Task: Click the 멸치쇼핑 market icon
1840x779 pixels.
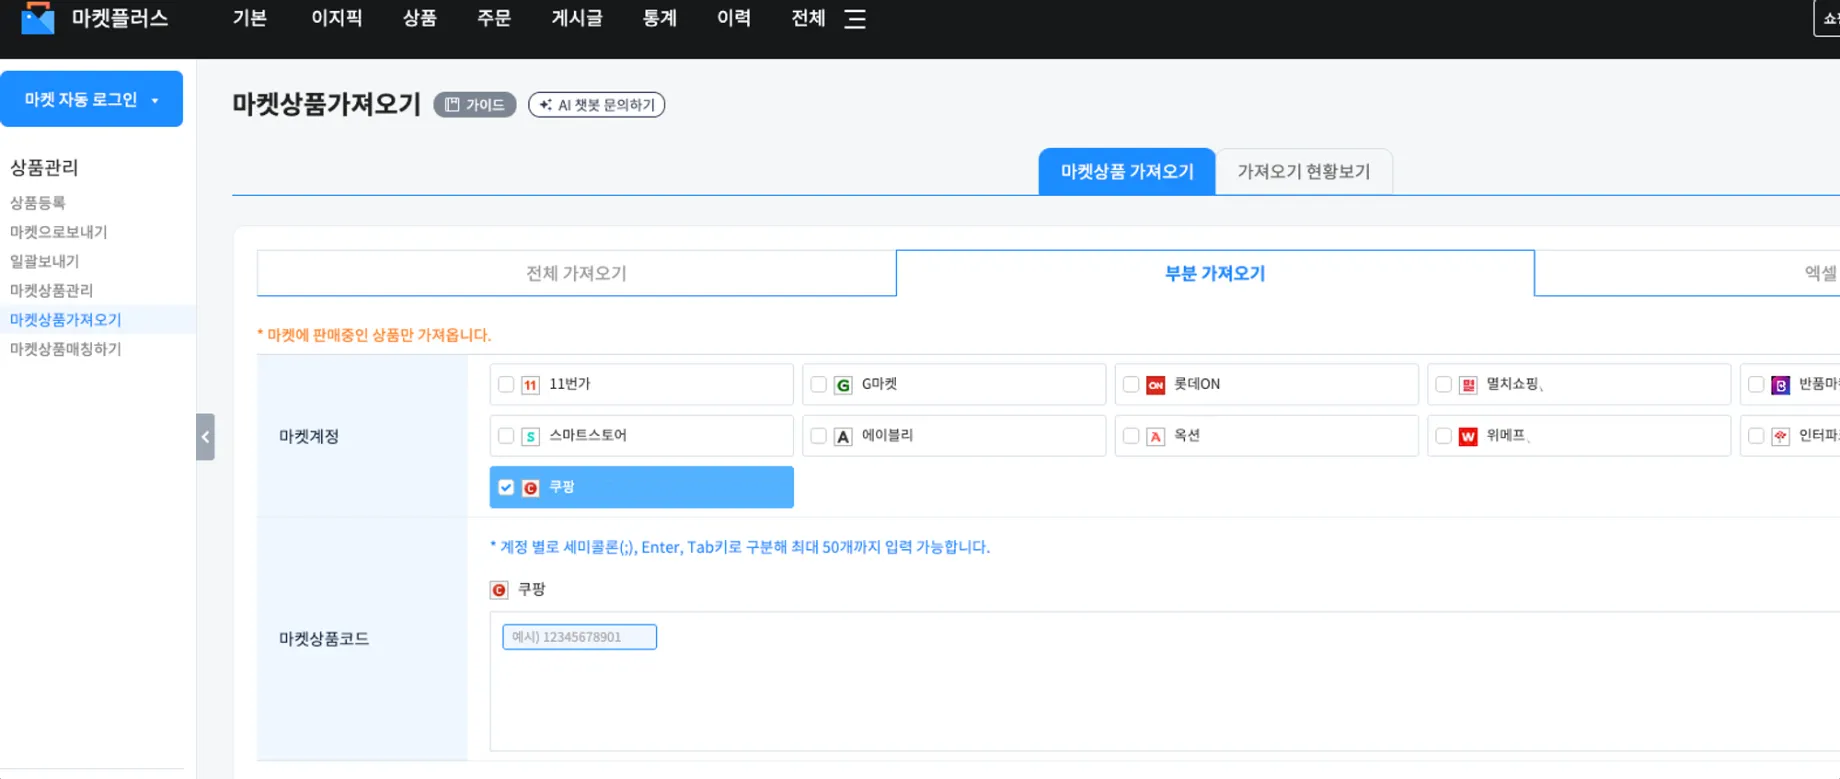Action: point(1468,385)
